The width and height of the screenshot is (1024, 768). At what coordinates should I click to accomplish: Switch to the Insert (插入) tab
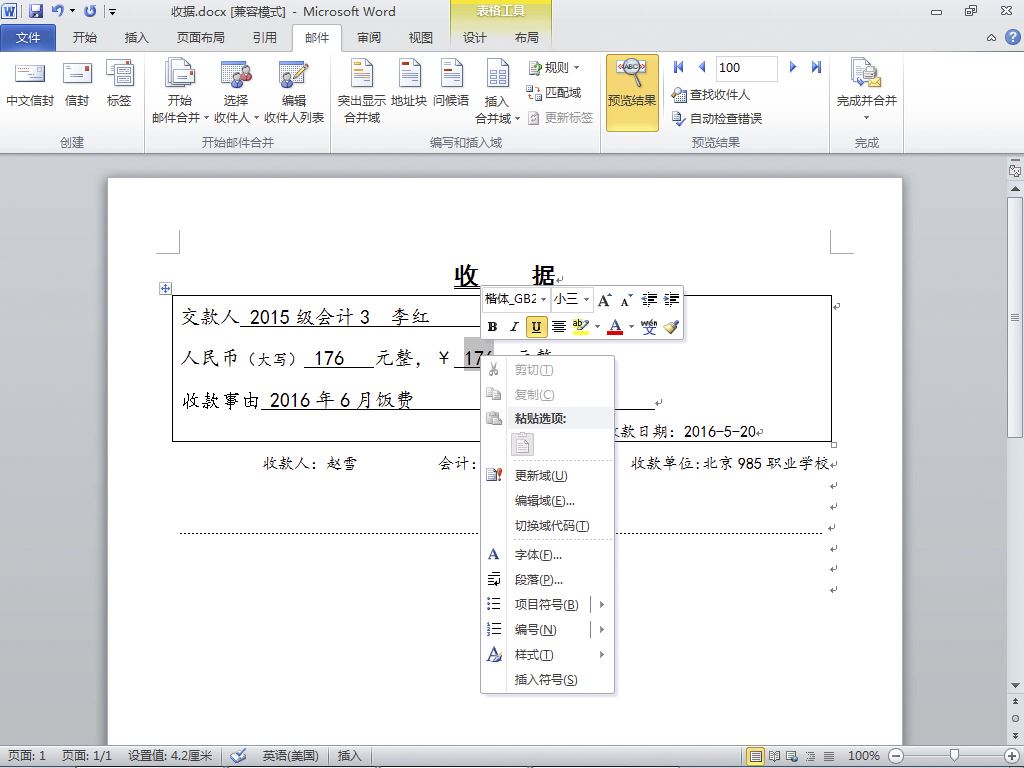point(136,38)
